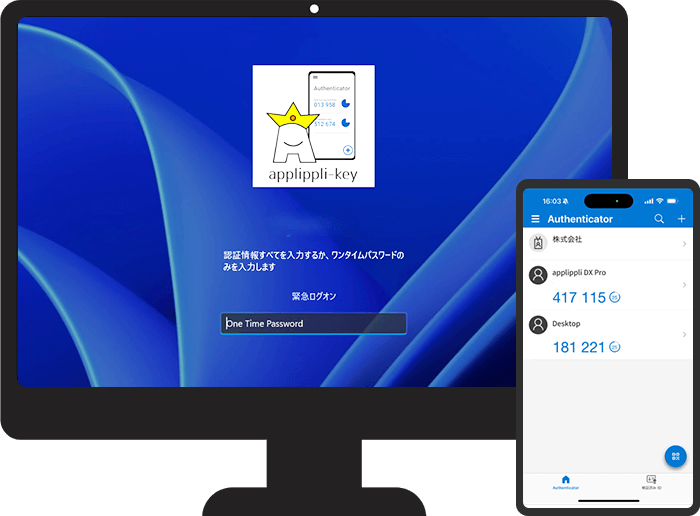Tap the timer circle beside 181 221
Screen dimensions: 700x516
[x=615, y=348]
